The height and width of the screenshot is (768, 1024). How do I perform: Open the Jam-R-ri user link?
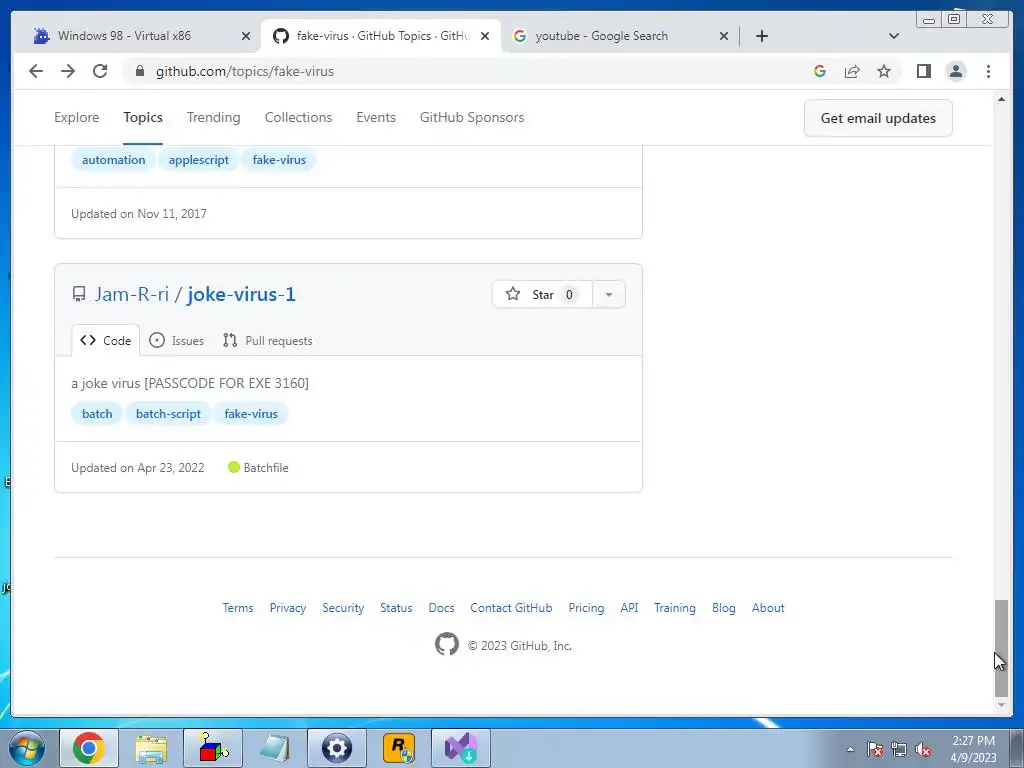(x=132, y=295)
